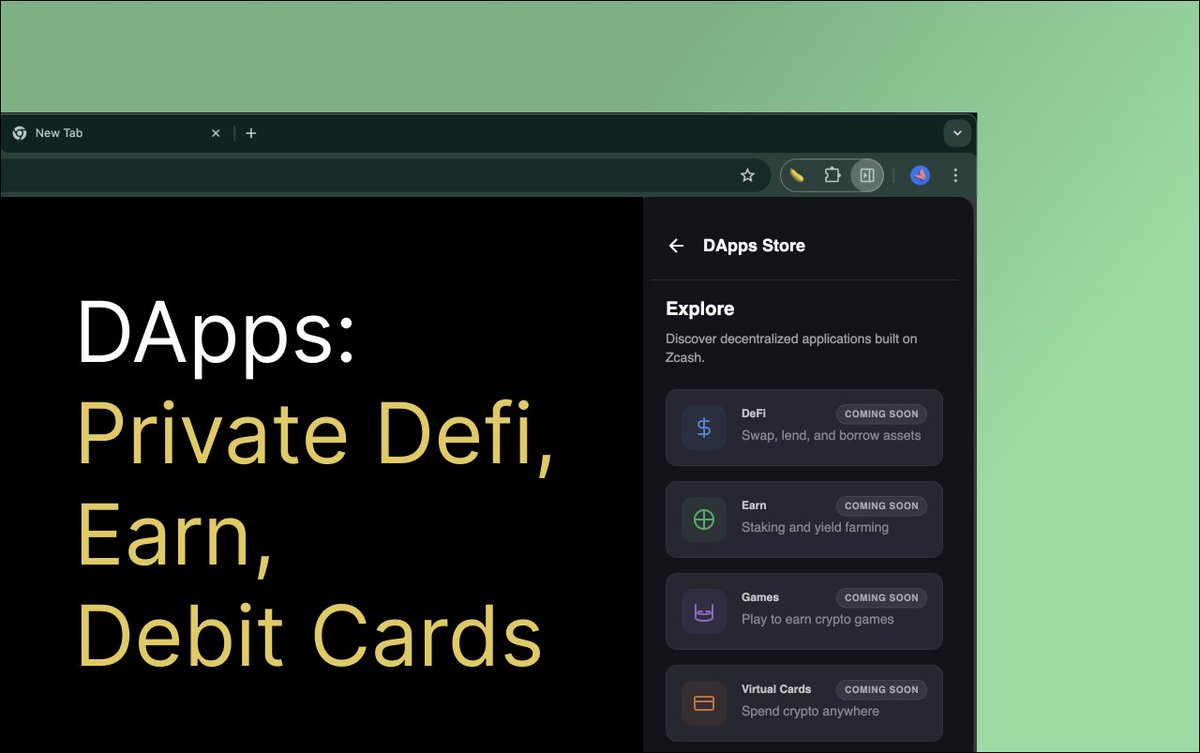Expand the tab search chevron dropdown
This screenshot has width=1200, height=753.
[x=957, y=133]
